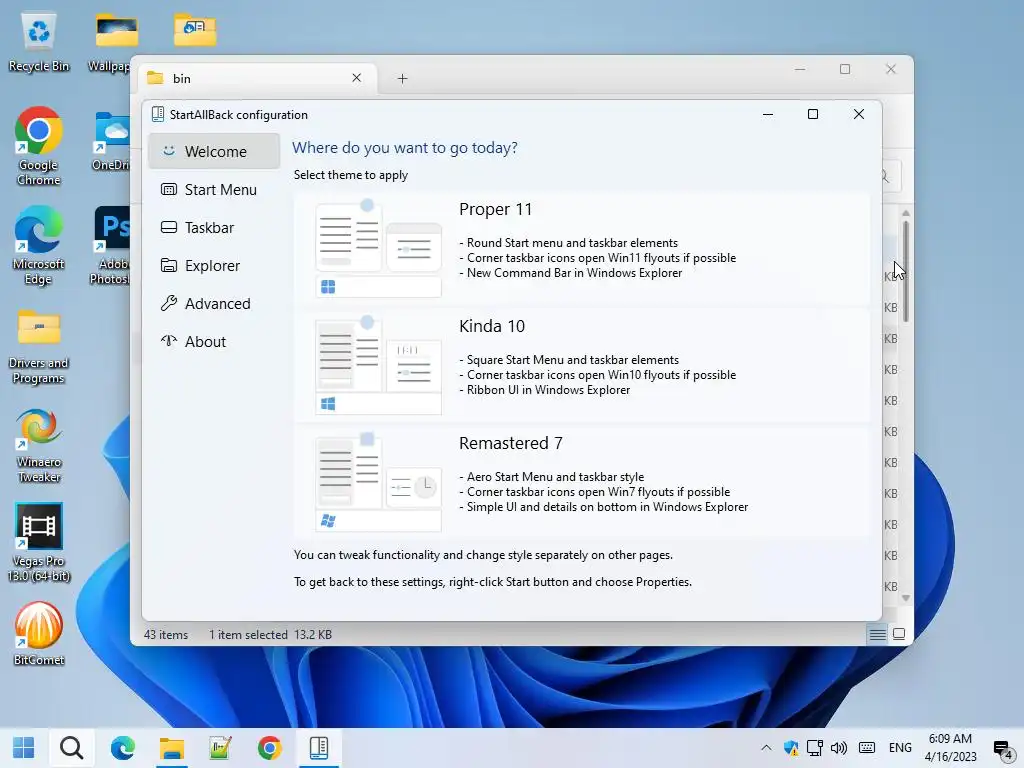Select the Google Chrome desktop shortcut
Screen dimensions: 1024x768
(x=39, y=146)
